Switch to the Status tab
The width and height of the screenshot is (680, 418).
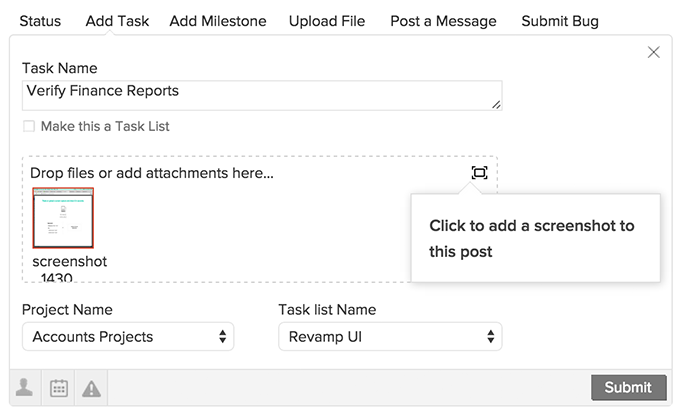click(40, 21)
